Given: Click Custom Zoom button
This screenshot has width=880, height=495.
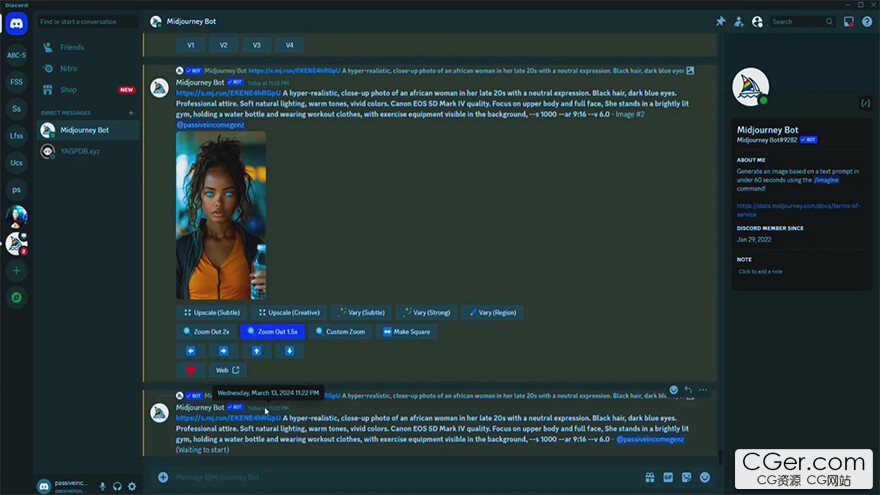Looking at the screenshot, I should click(341, 332).
